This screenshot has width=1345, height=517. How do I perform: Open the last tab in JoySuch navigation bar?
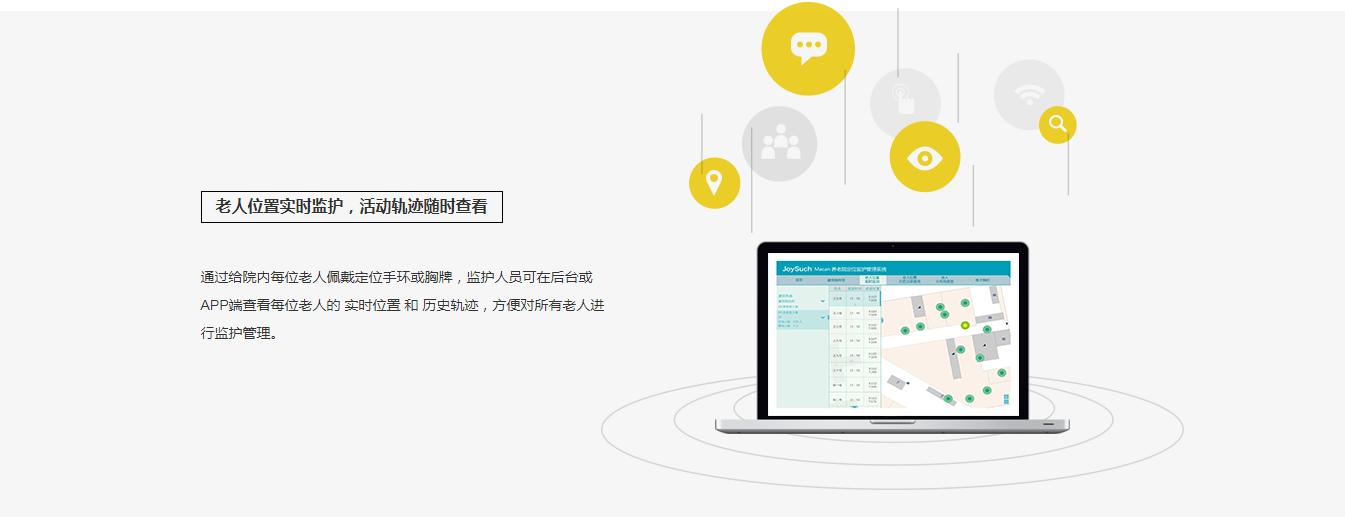pos(987,281)
